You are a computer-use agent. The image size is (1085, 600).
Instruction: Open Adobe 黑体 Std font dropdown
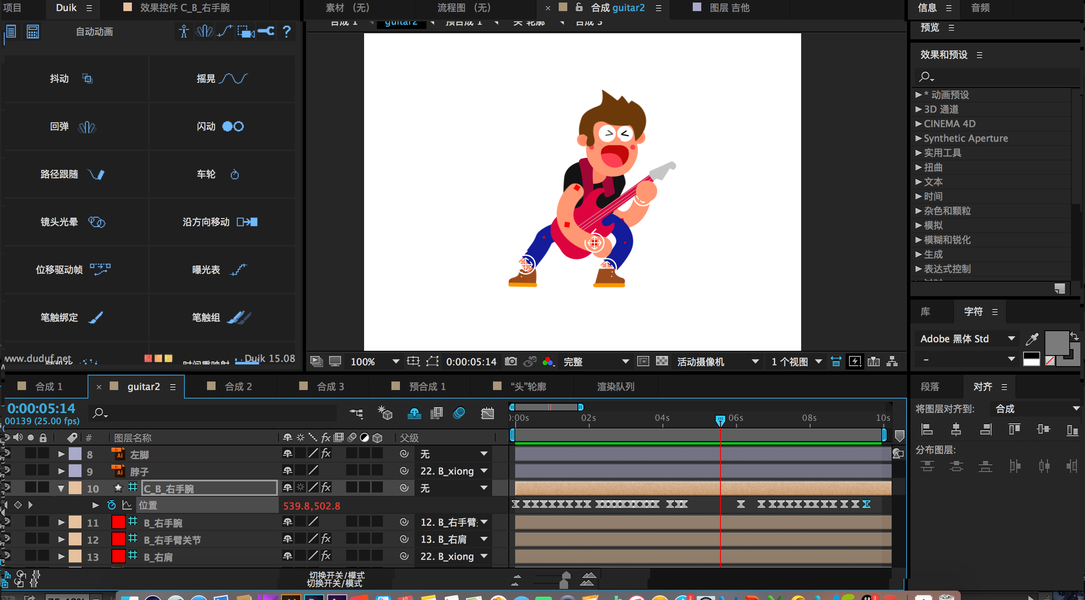pyautogui.click(x=967, y=338)
